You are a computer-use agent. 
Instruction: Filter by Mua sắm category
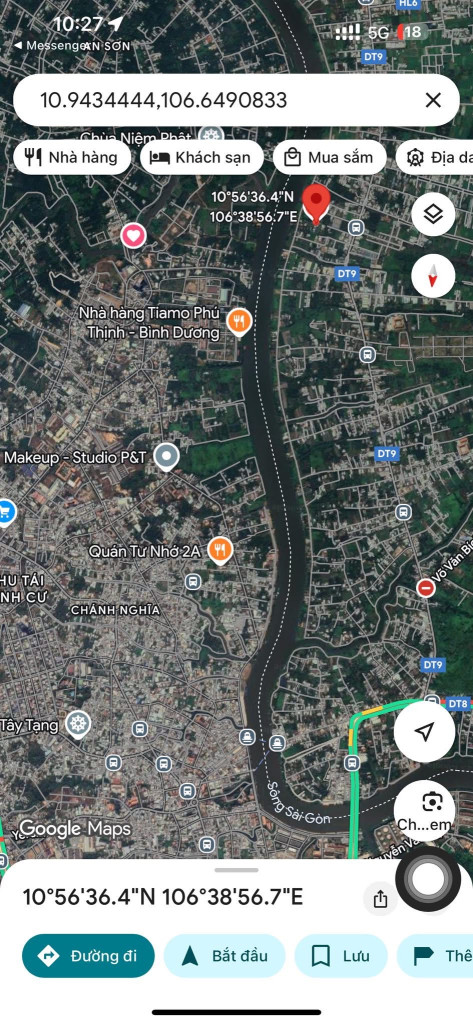pyautogui.click(x=330, y=157)
